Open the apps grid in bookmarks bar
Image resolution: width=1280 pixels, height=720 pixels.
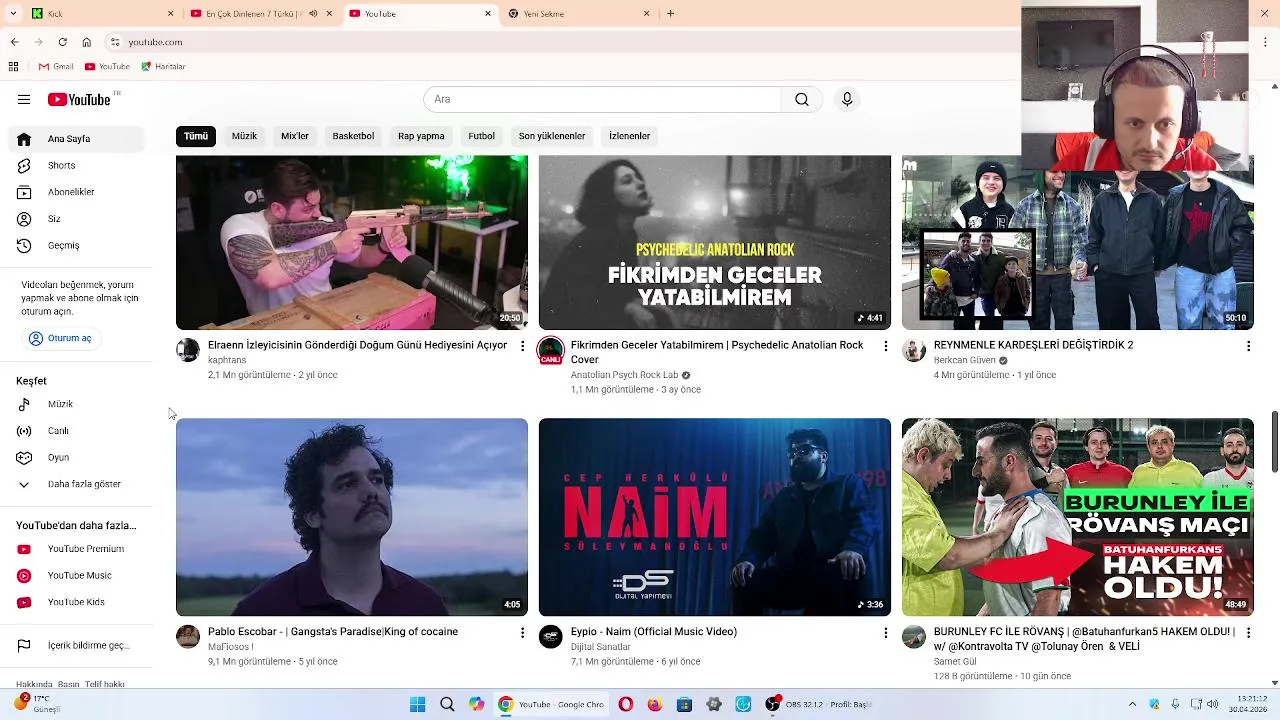click(13, 66)
